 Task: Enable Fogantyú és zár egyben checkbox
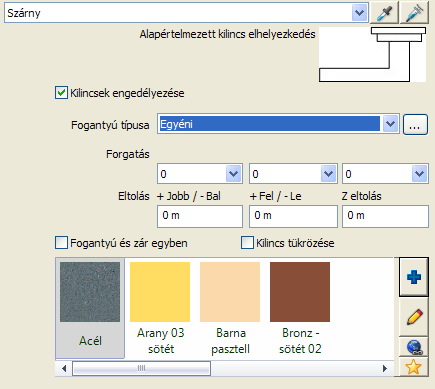tap(61, 243)
